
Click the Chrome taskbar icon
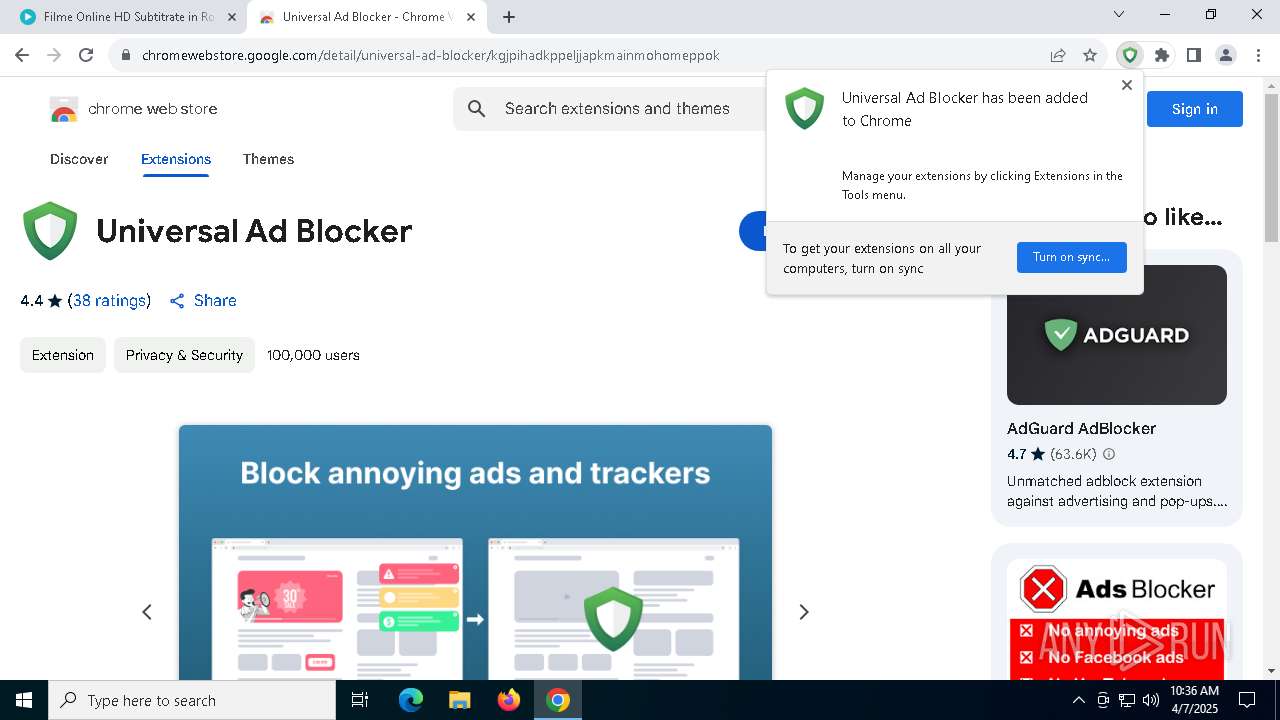tap(558, 700)
